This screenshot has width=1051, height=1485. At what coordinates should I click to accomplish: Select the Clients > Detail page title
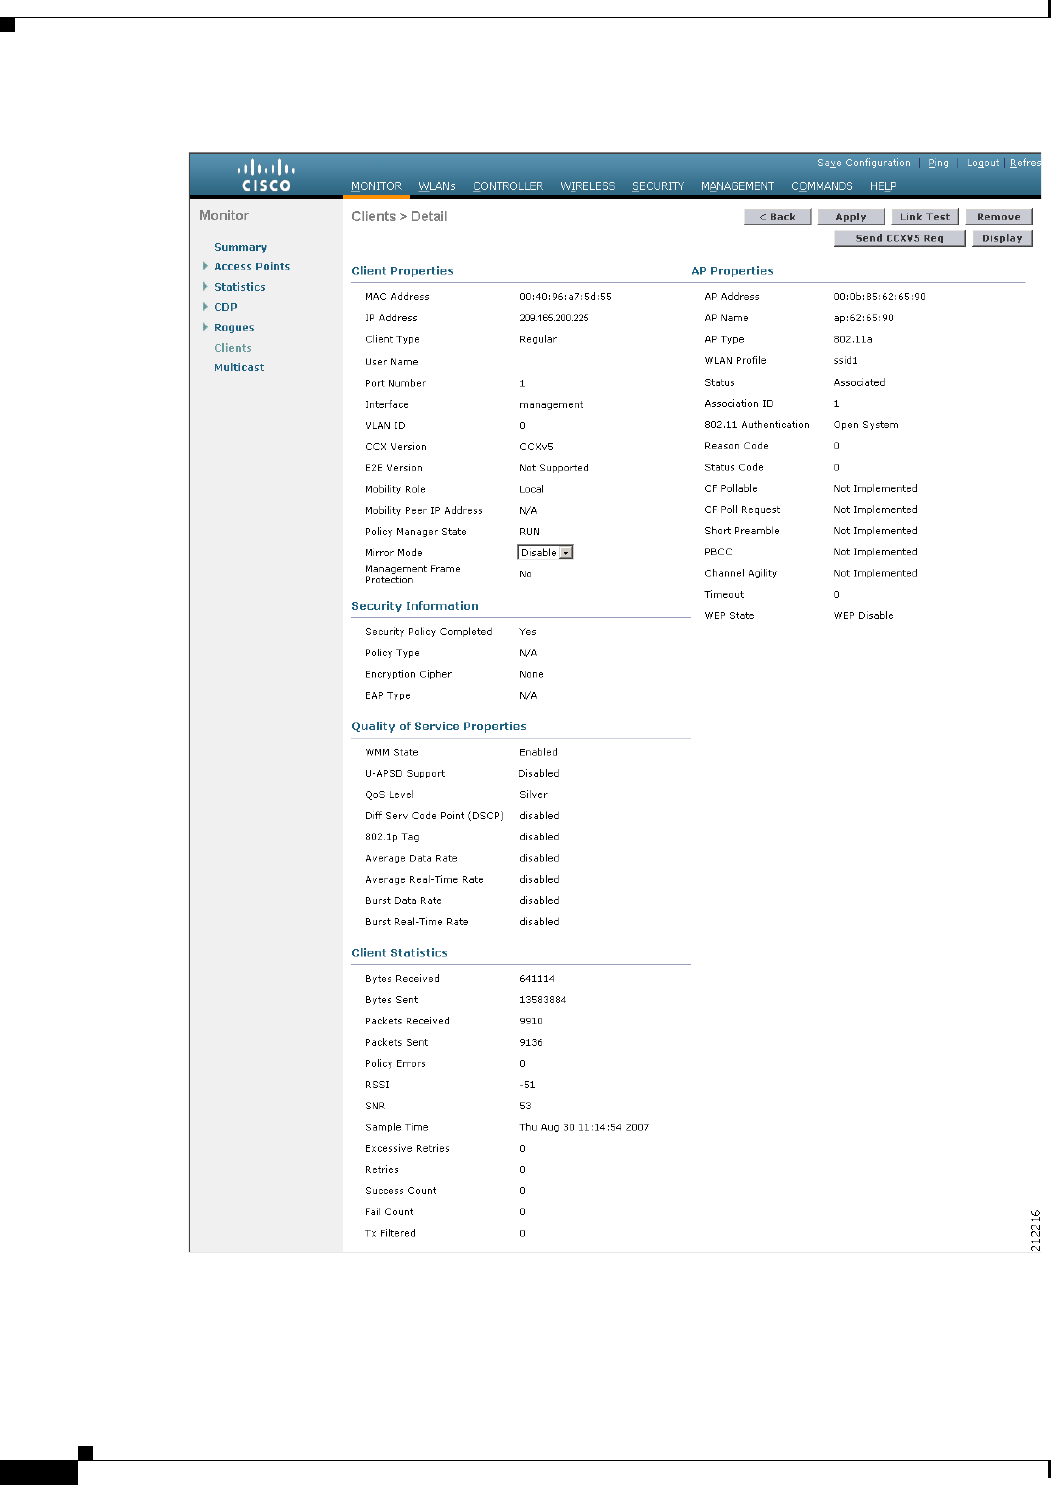[399, 216]
